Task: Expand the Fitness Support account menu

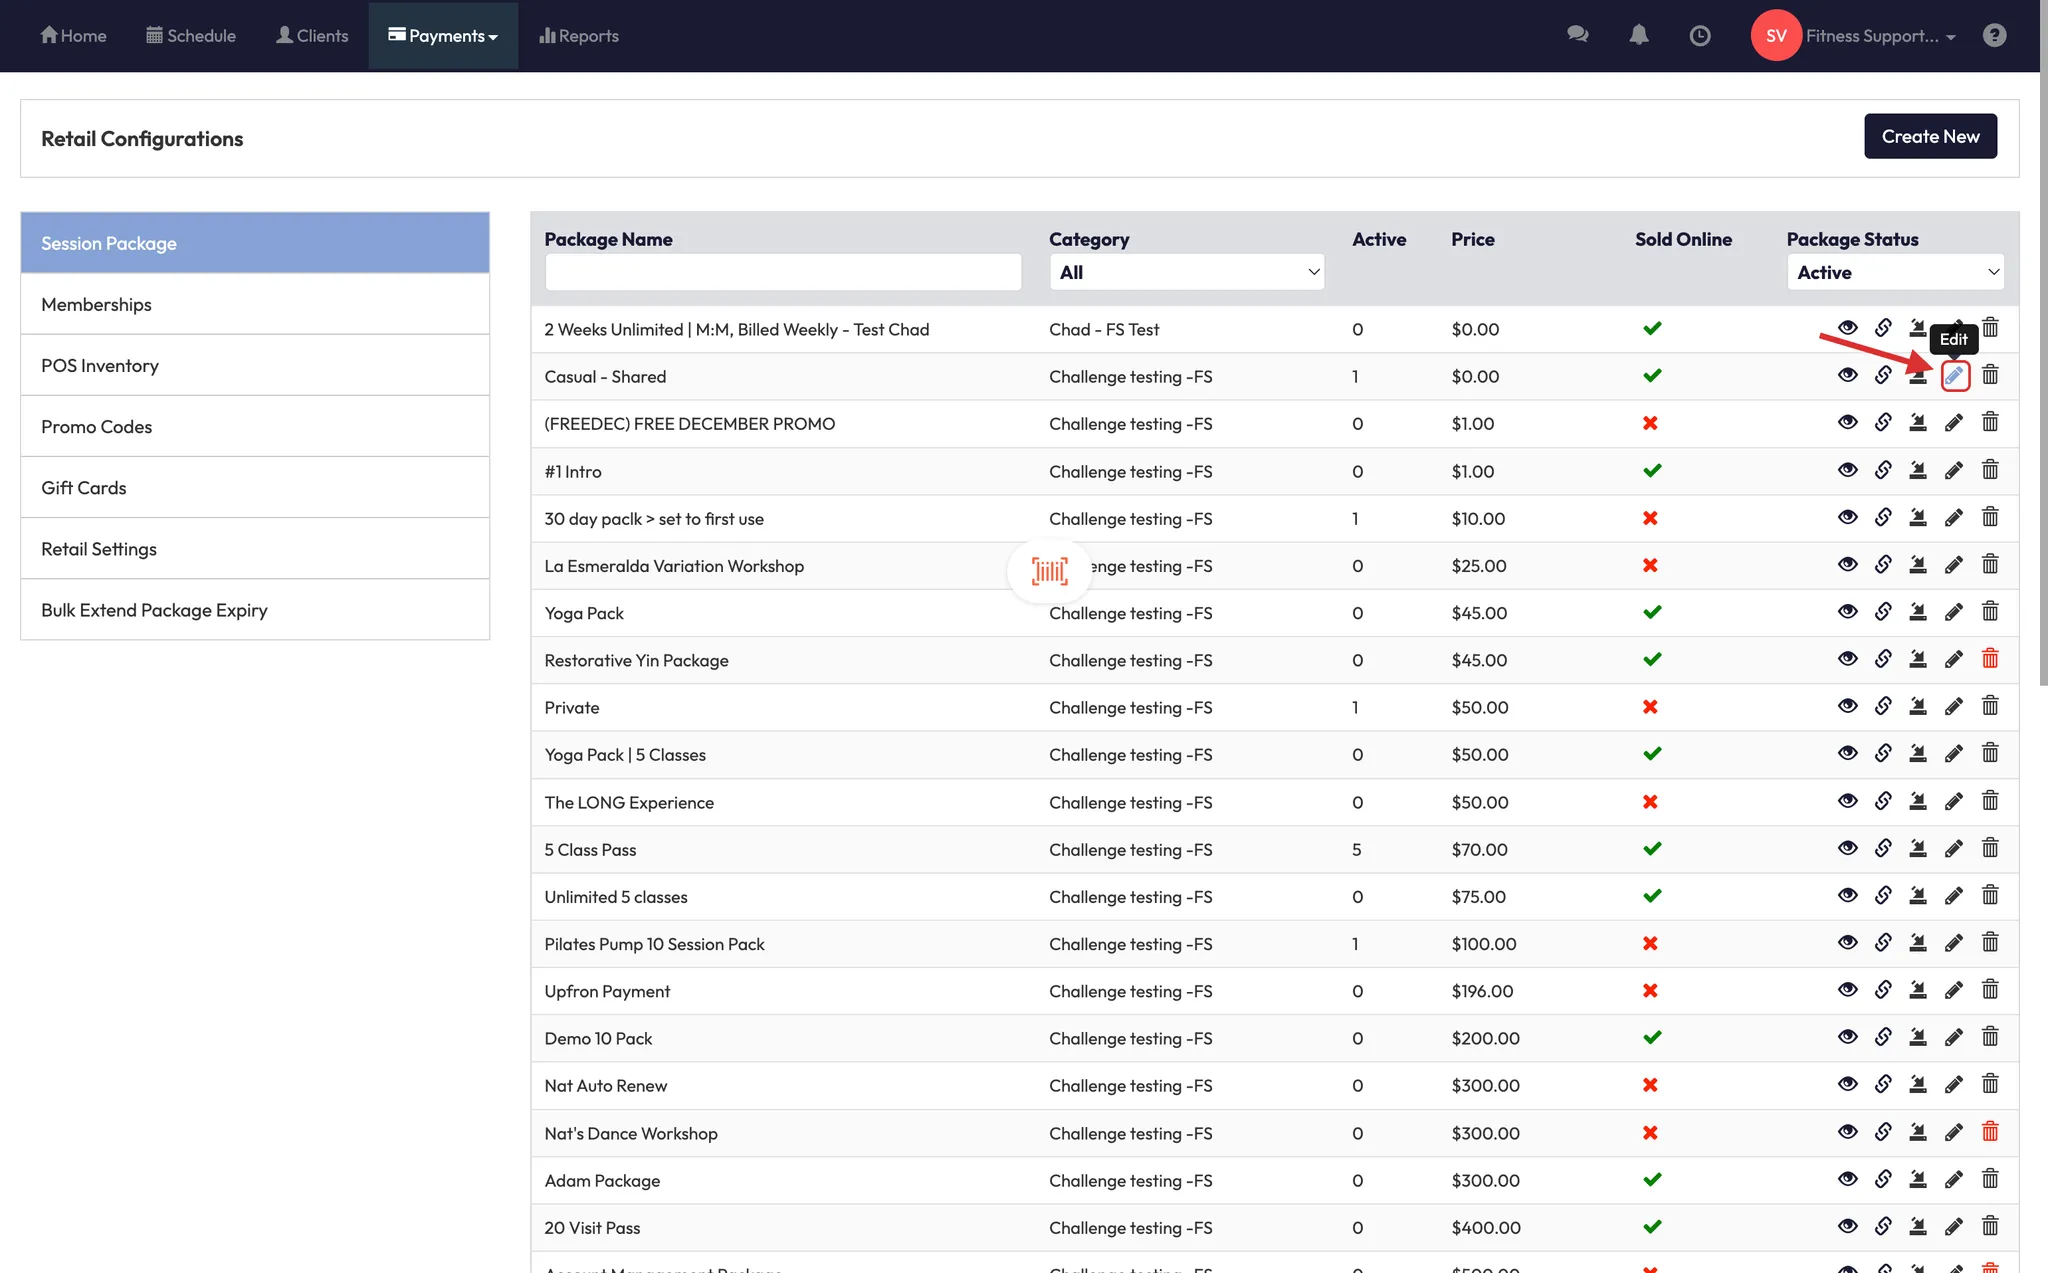Action: coord(1878,36)
